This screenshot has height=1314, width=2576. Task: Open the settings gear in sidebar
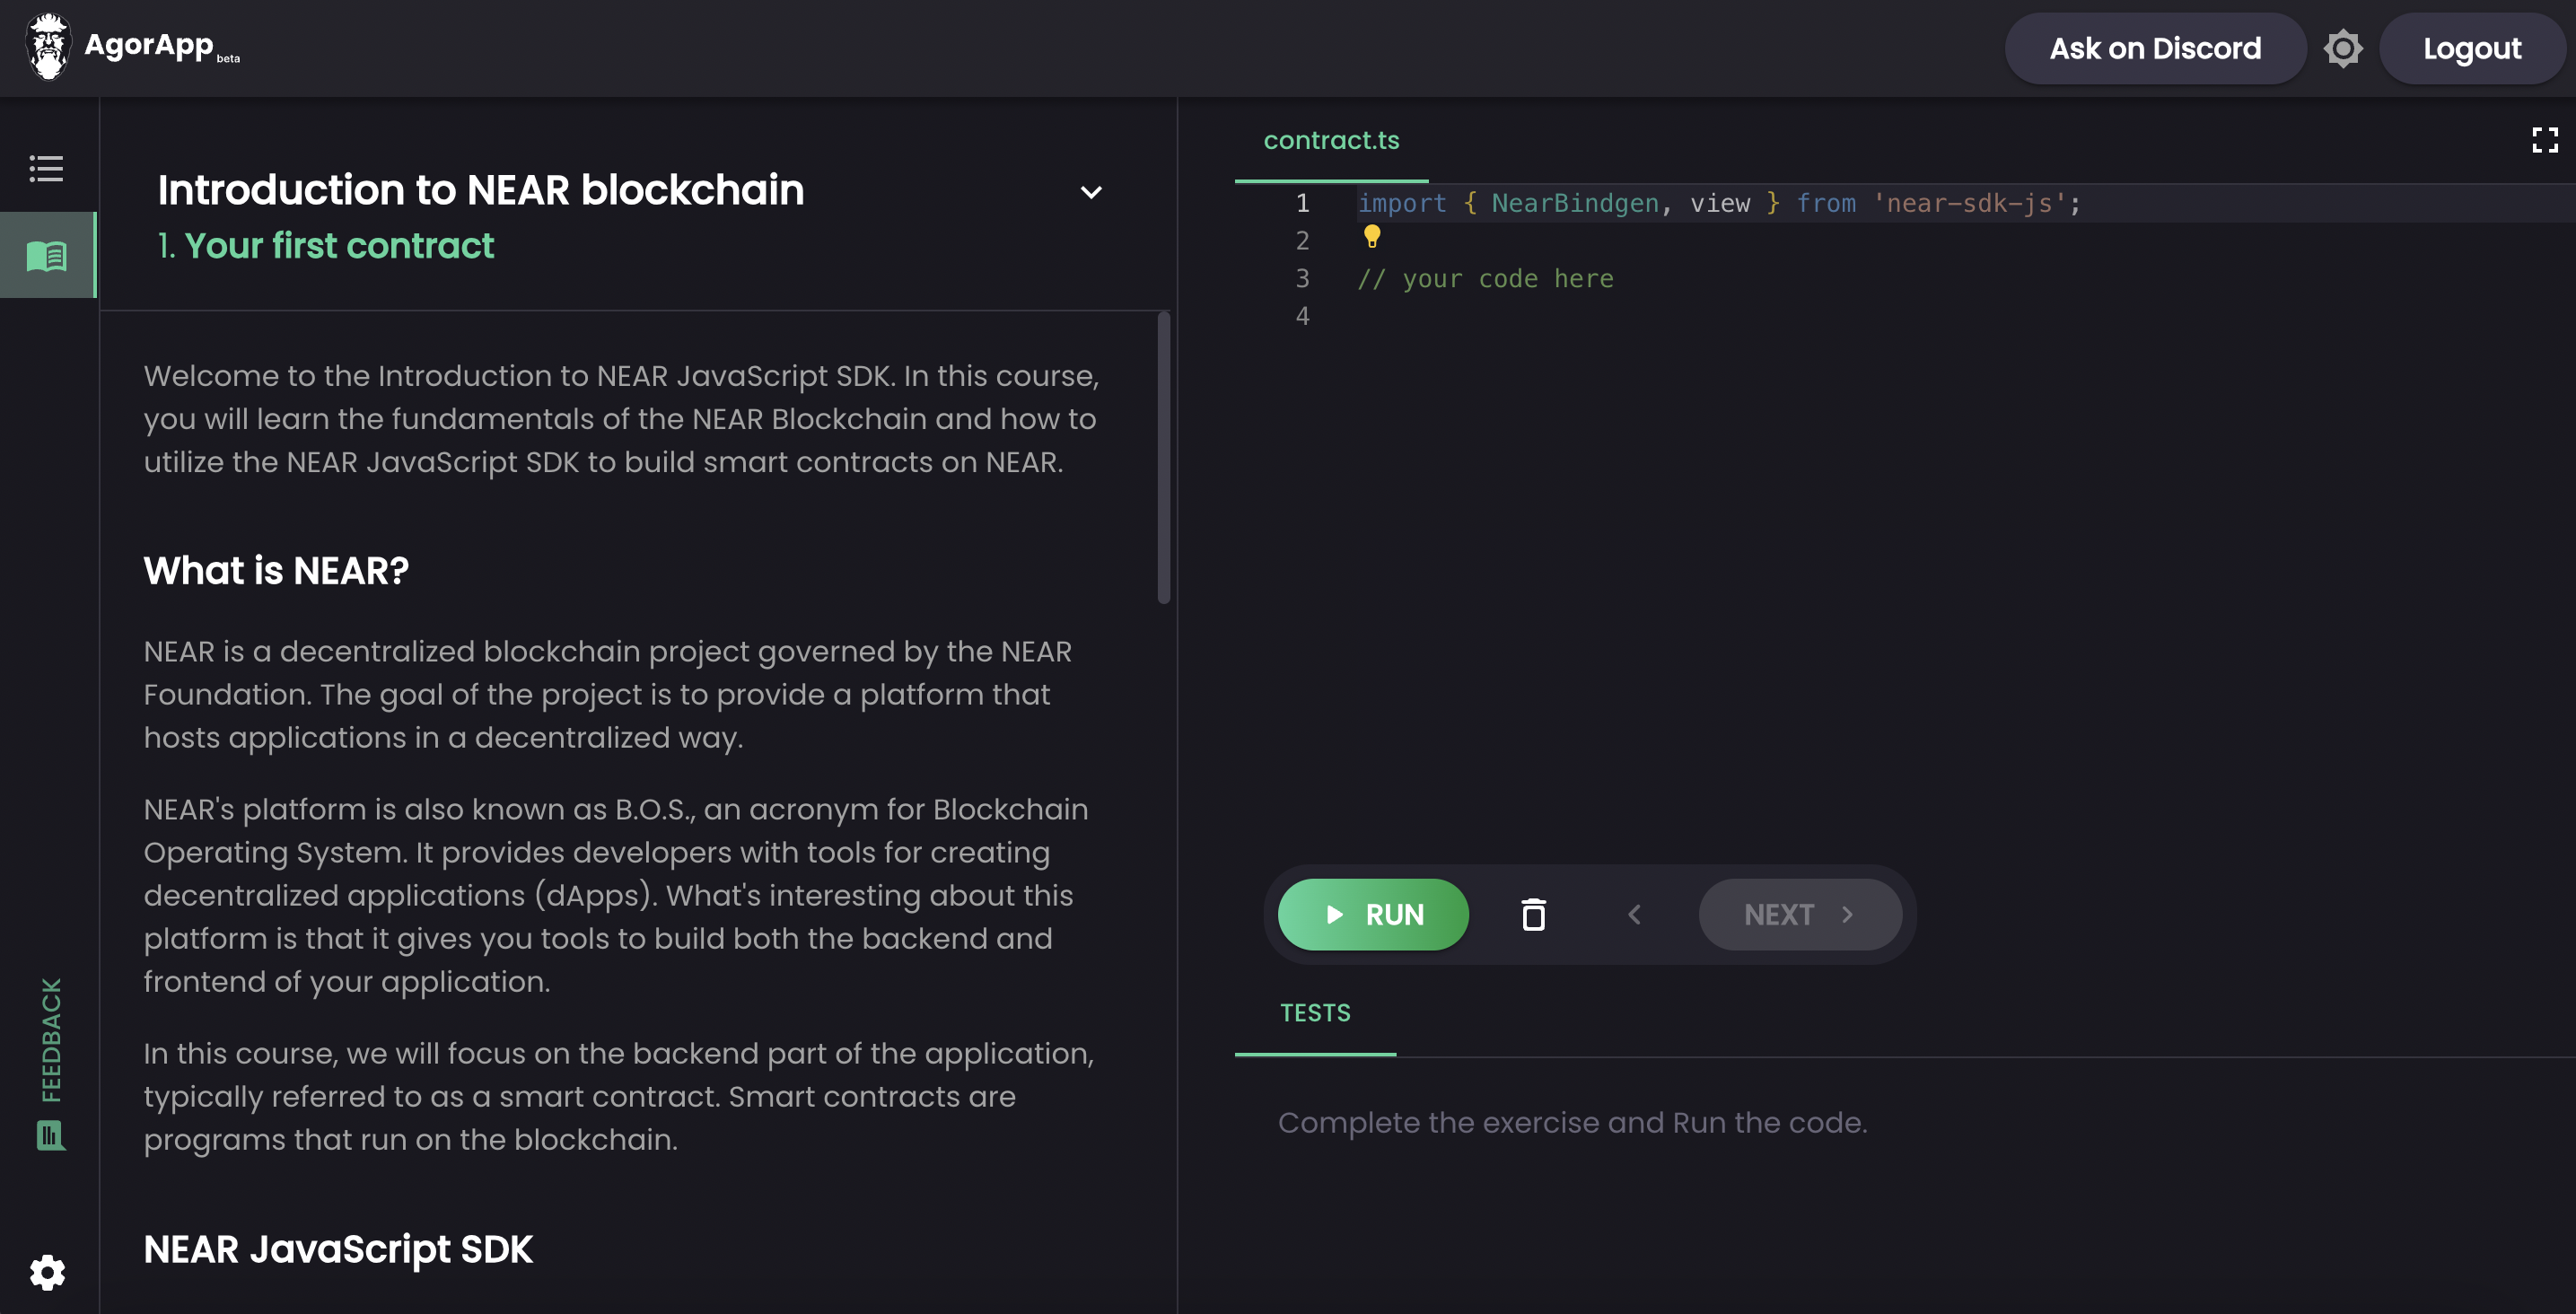[x=47, y=1272]
